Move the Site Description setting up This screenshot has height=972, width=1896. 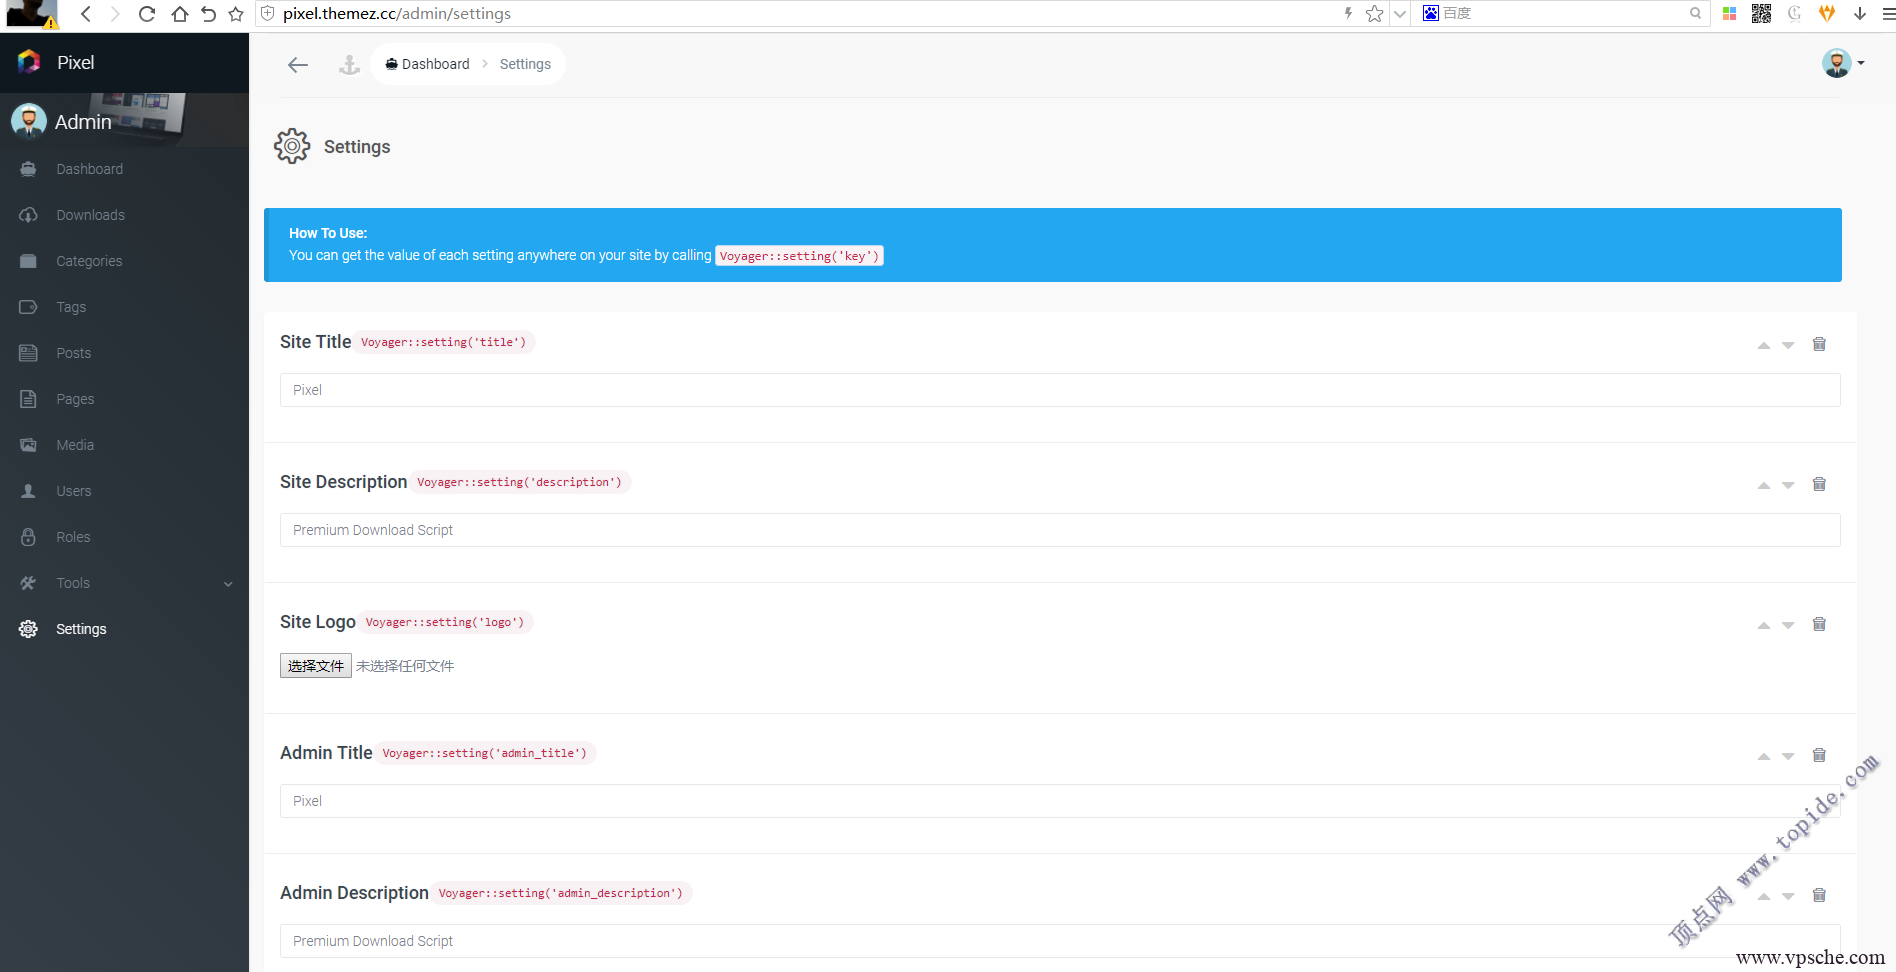coord(1764,485)
